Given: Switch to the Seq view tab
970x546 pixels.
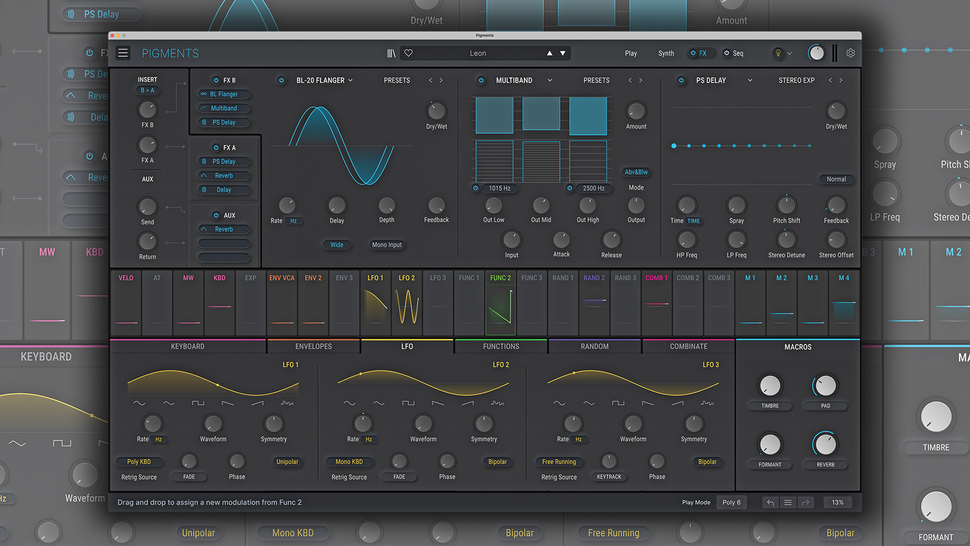Looking at the screenshot, I should 734,53.
